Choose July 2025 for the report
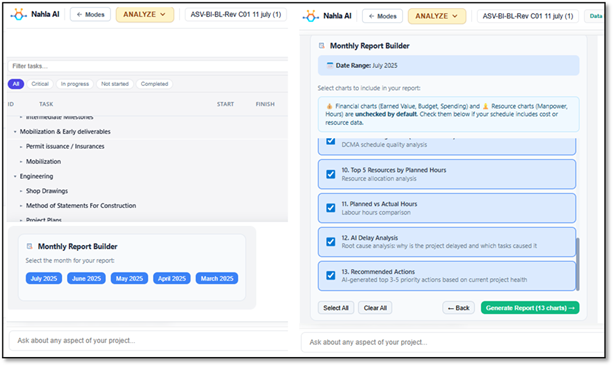The height and width of the screenshot is (366, 614). click(x=44, y=278)
